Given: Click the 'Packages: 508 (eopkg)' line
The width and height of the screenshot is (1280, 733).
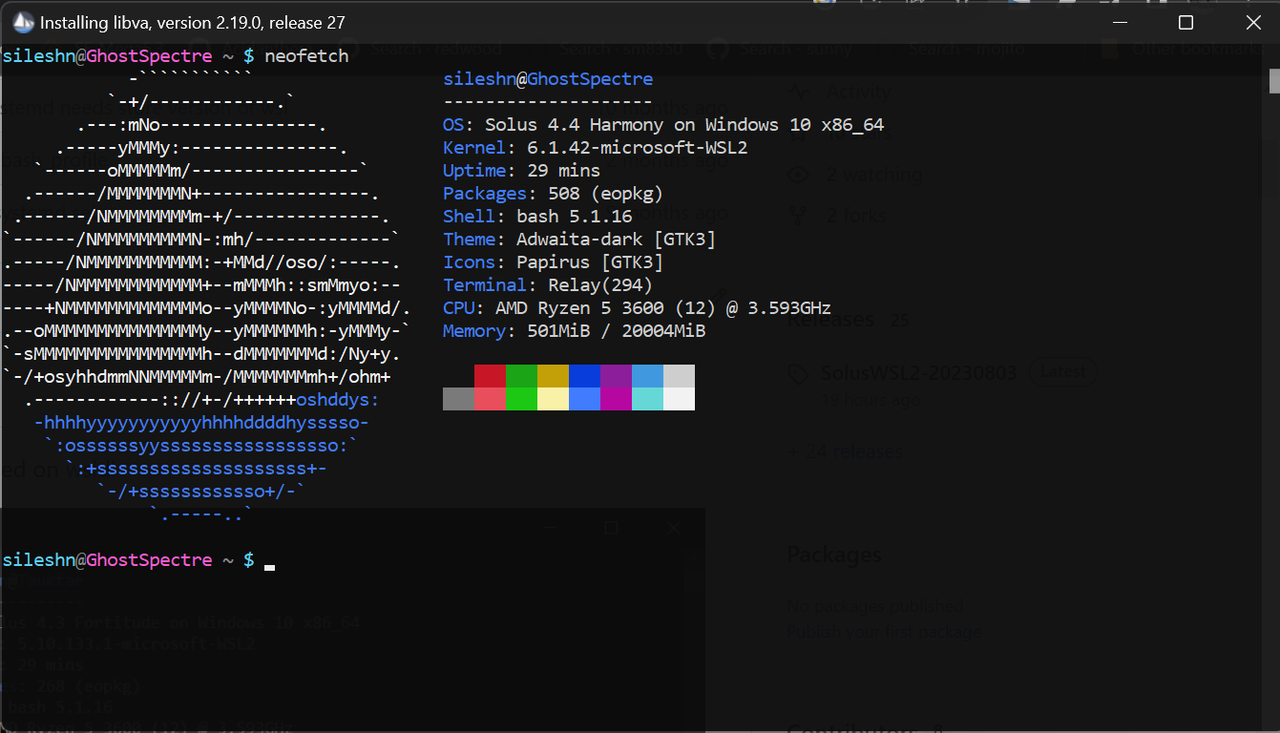Looking at the screenshot, I should coord(553,194).
